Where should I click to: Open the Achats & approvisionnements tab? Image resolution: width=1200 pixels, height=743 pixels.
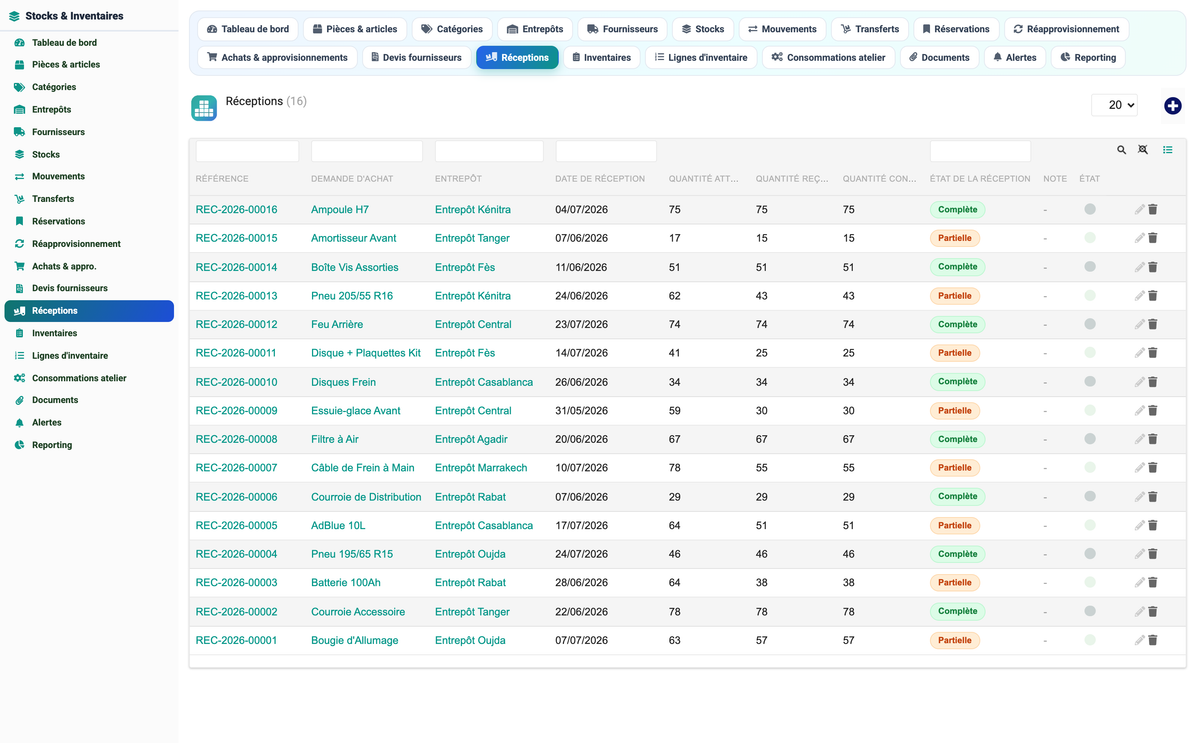click(x=277, y=58)
